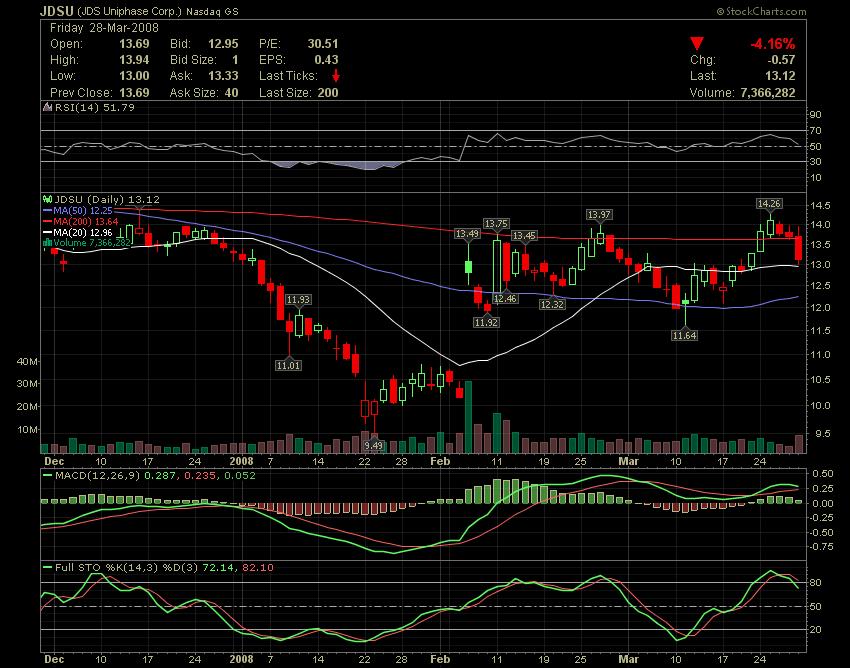Click the -0.75 MACD axis label

pyautogui.click(x=822, y=547)
